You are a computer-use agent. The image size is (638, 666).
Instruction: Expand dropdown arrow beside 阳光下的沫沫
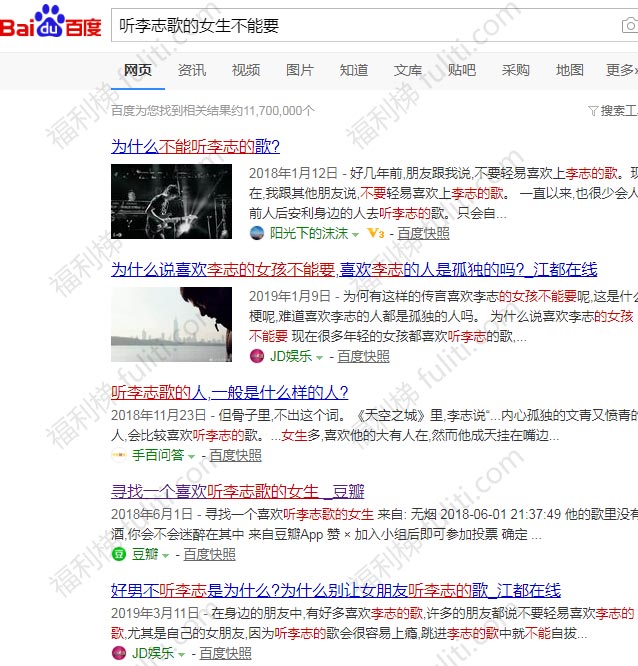356,234
